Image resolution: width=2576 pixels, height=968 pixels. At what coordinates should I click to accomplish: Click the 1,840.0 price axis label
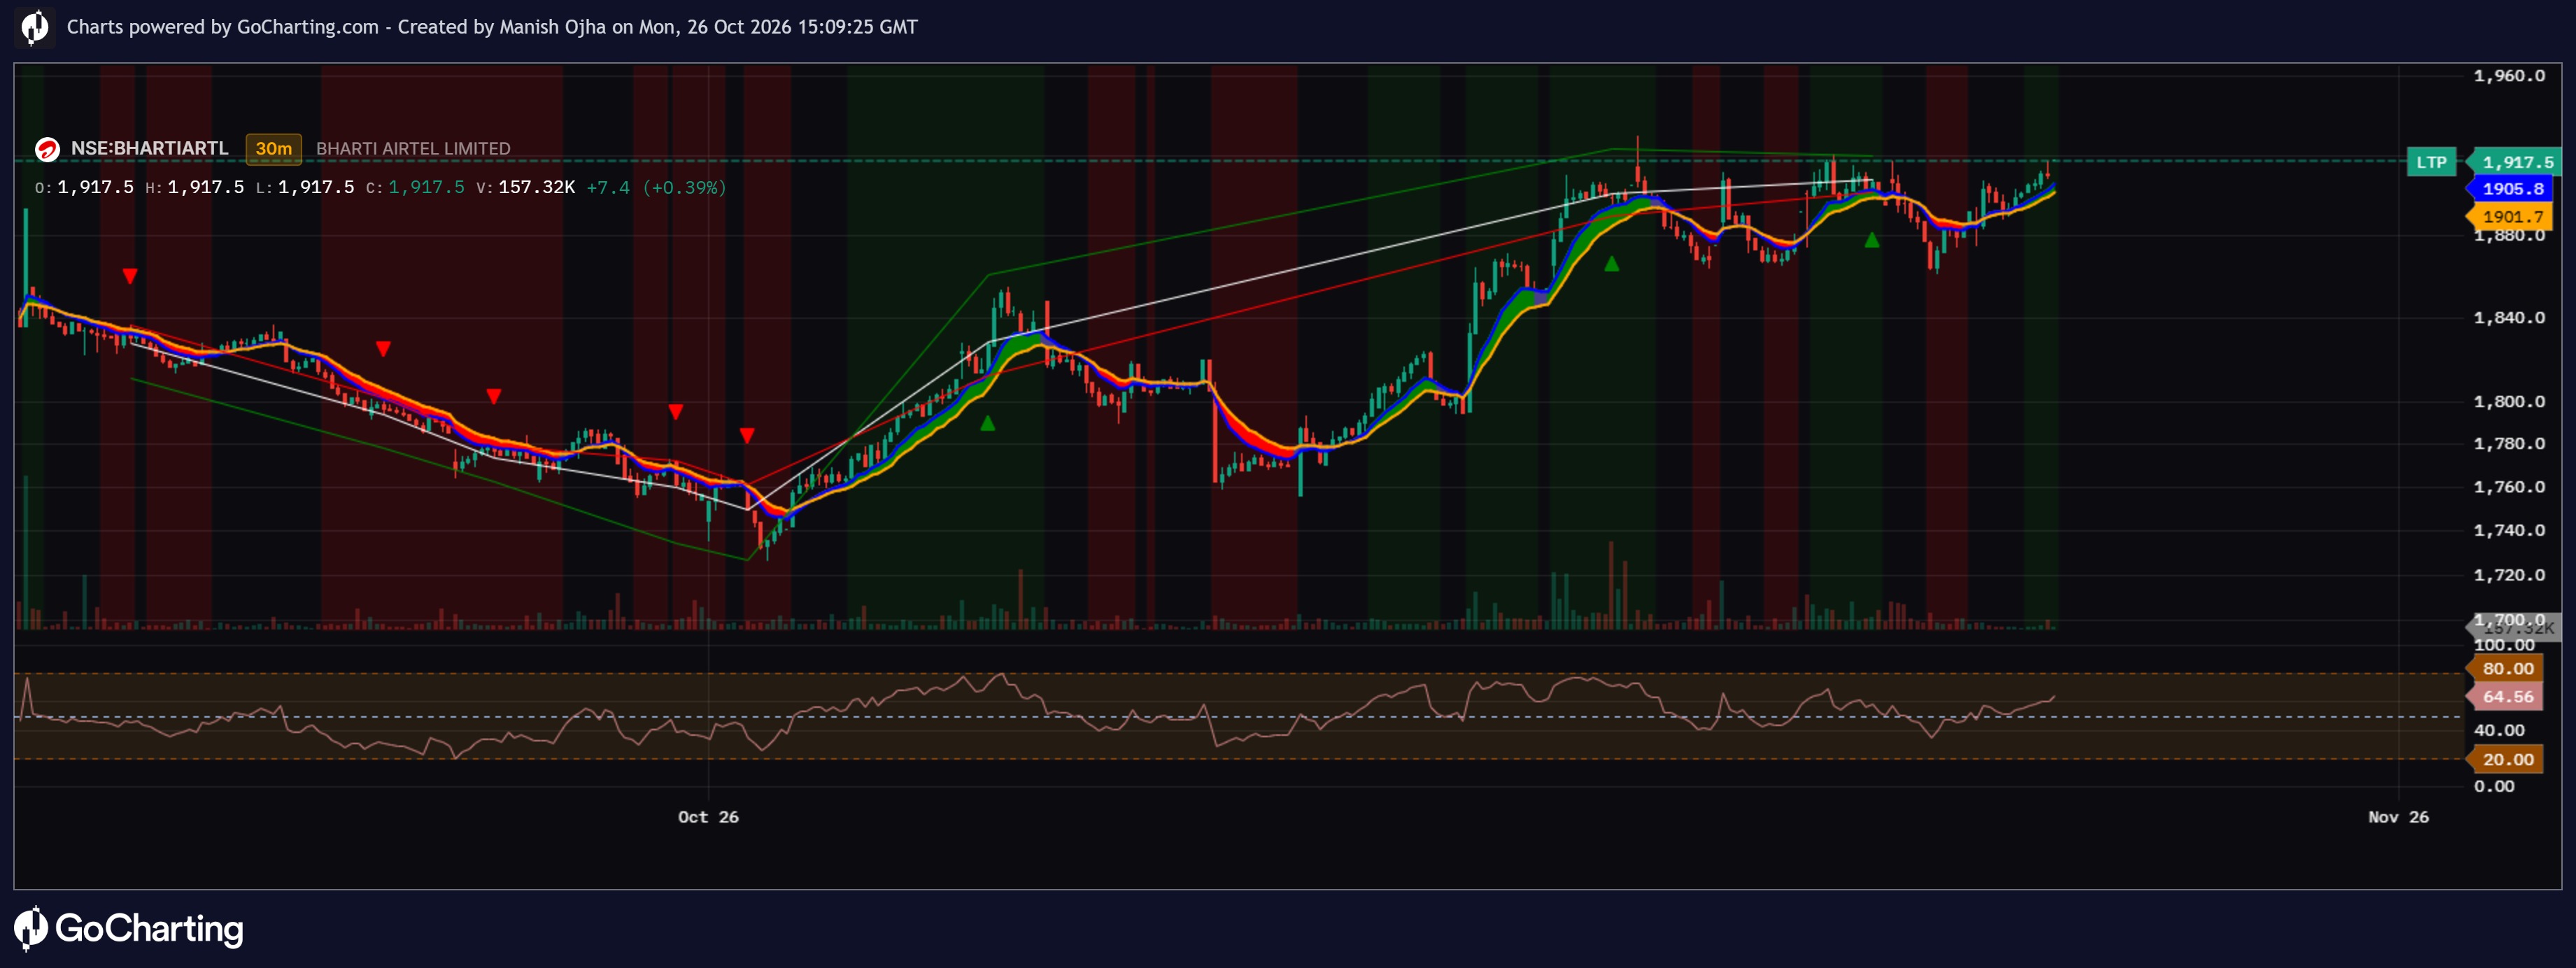[x=2509, y=318]
